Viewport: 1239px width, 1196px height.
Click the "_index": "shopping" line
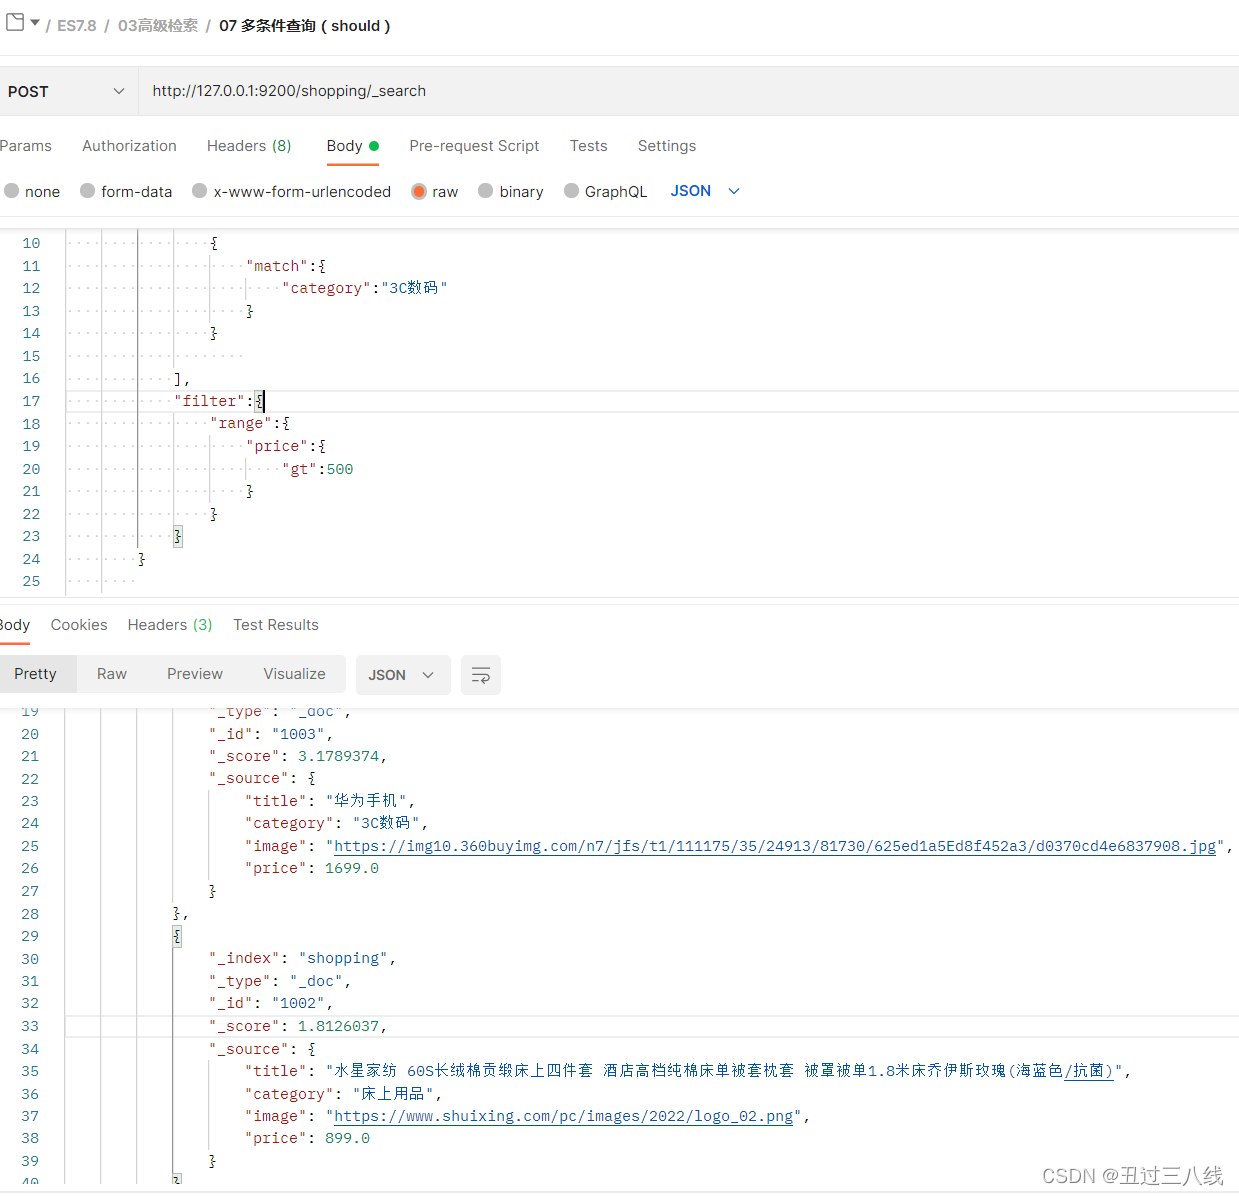tap(303, 958)
